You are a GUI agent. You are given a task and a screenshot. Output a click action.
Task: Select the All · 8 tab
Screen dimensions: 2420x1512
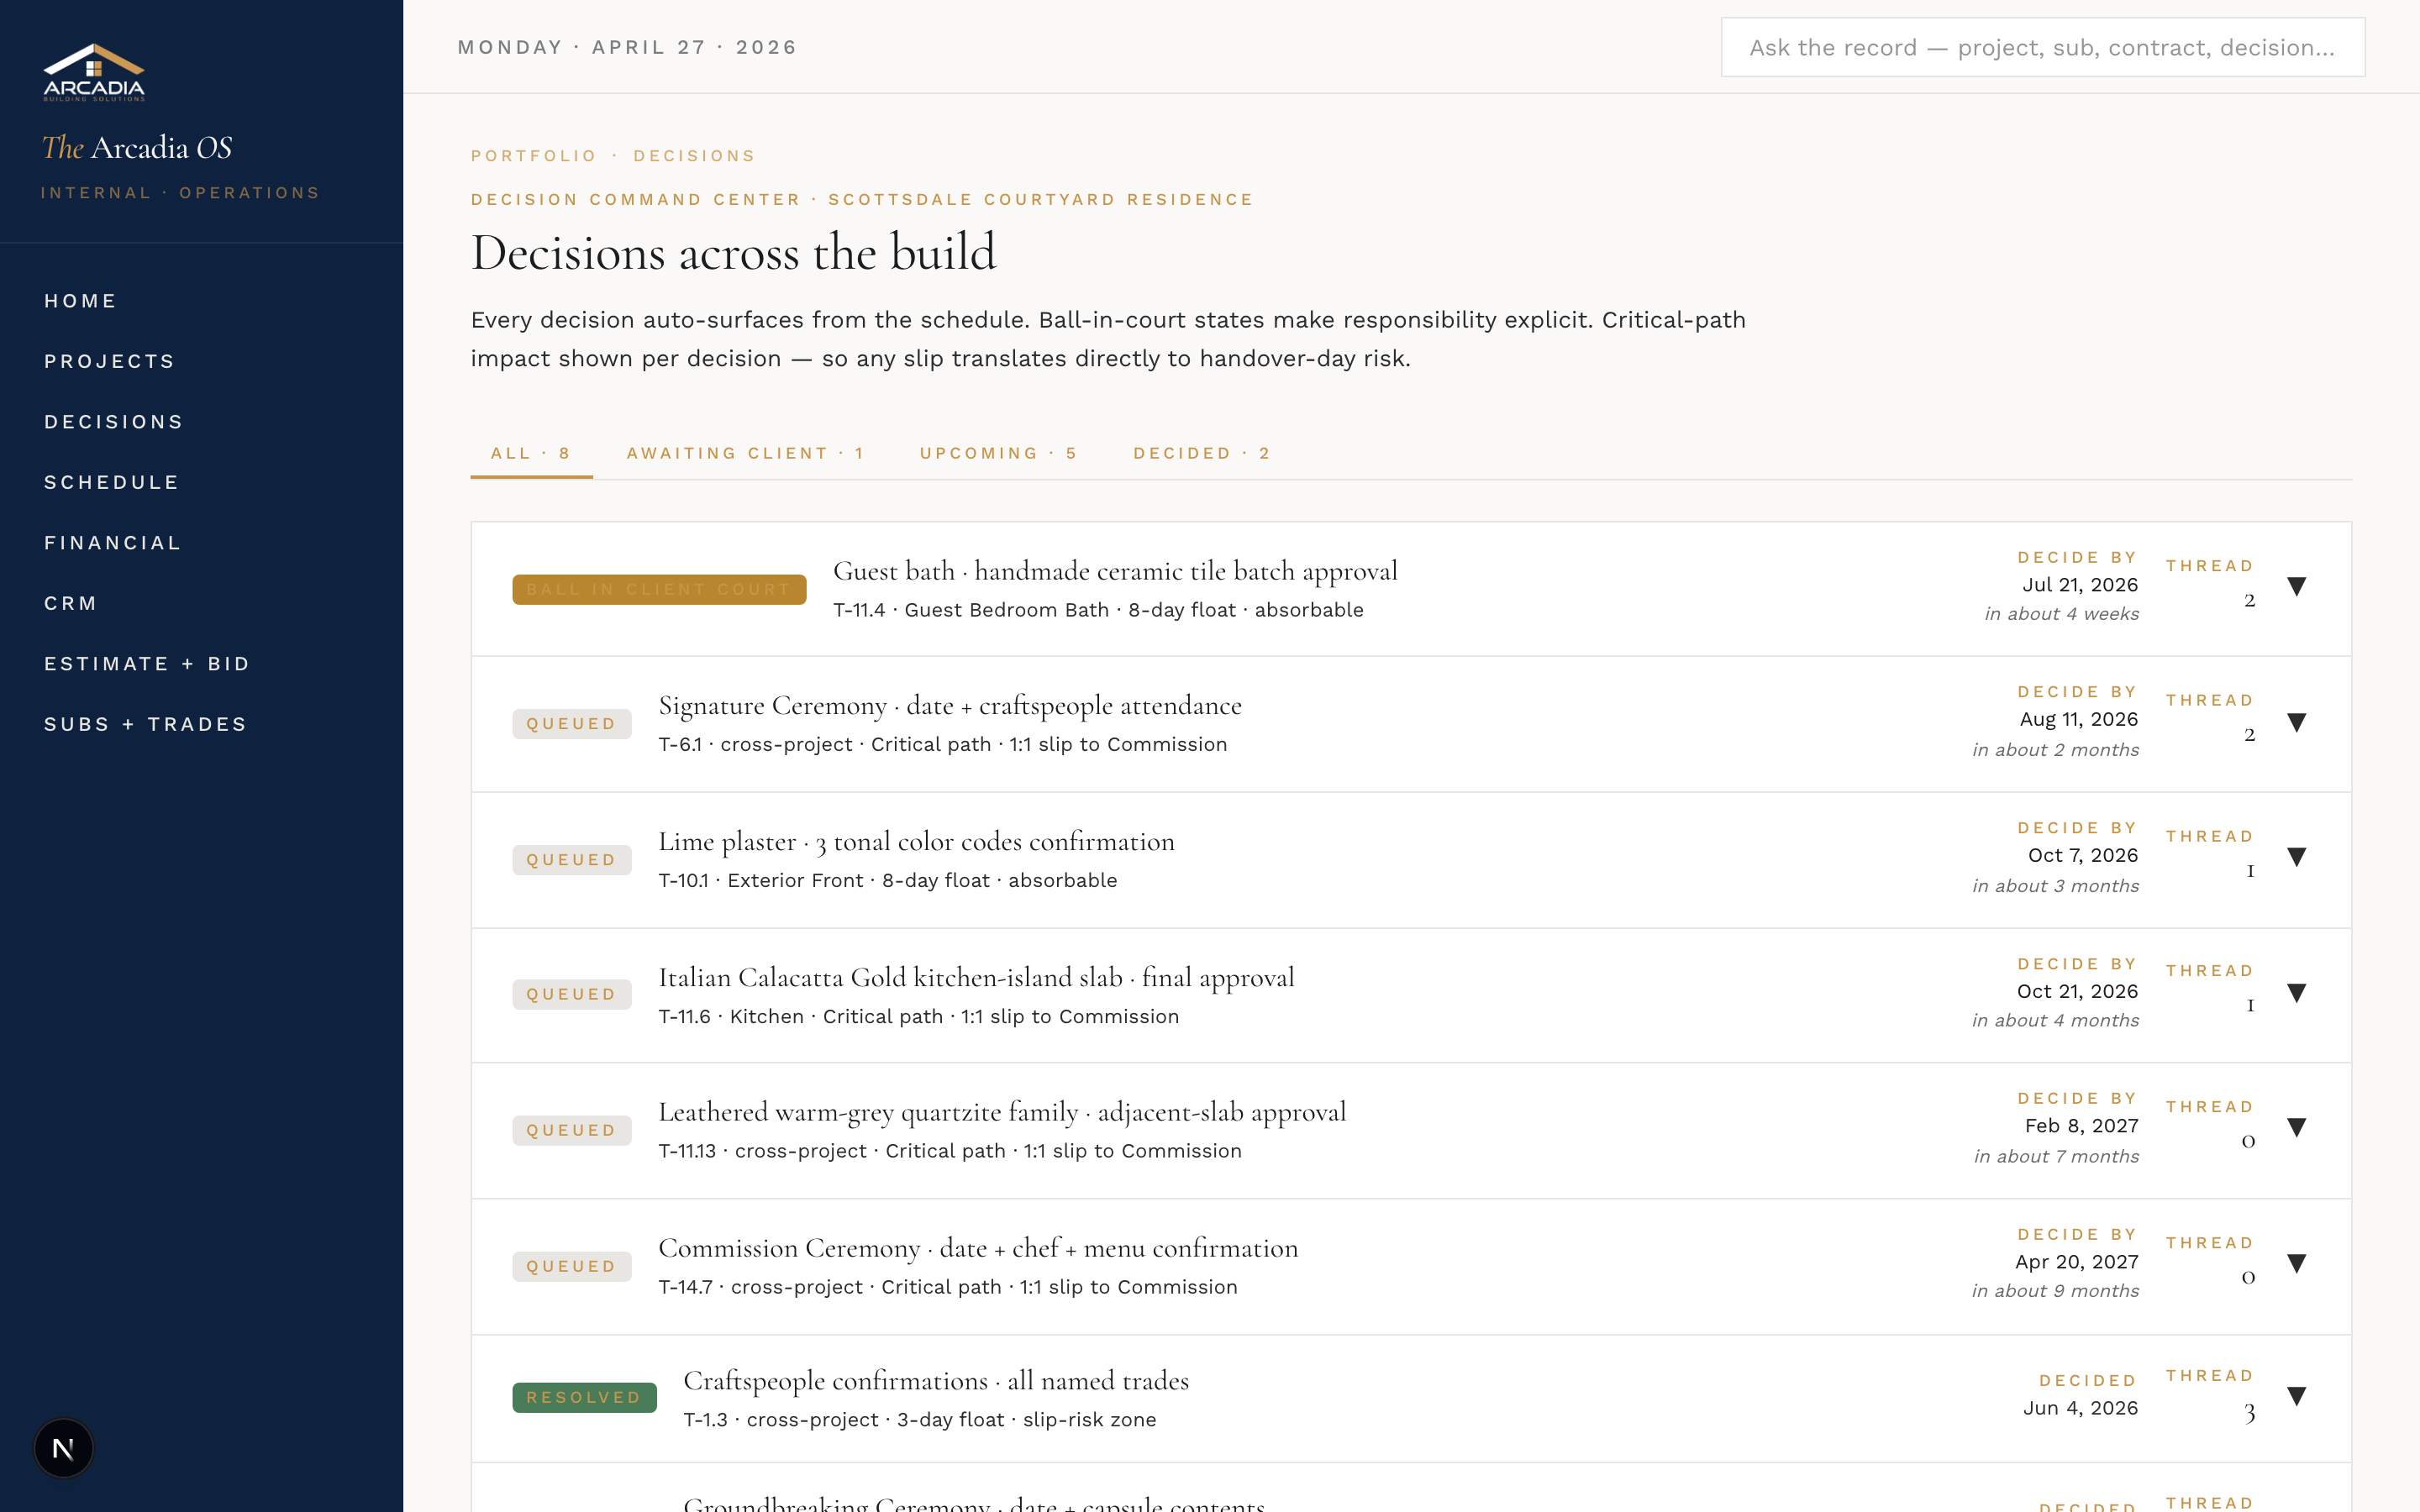(531, 454)
